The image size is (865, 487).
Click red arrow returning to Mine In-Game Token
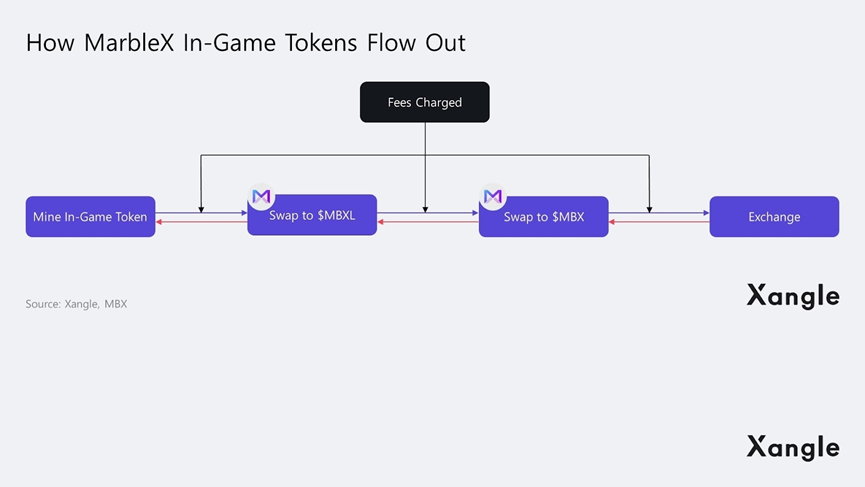coord(178,222)
